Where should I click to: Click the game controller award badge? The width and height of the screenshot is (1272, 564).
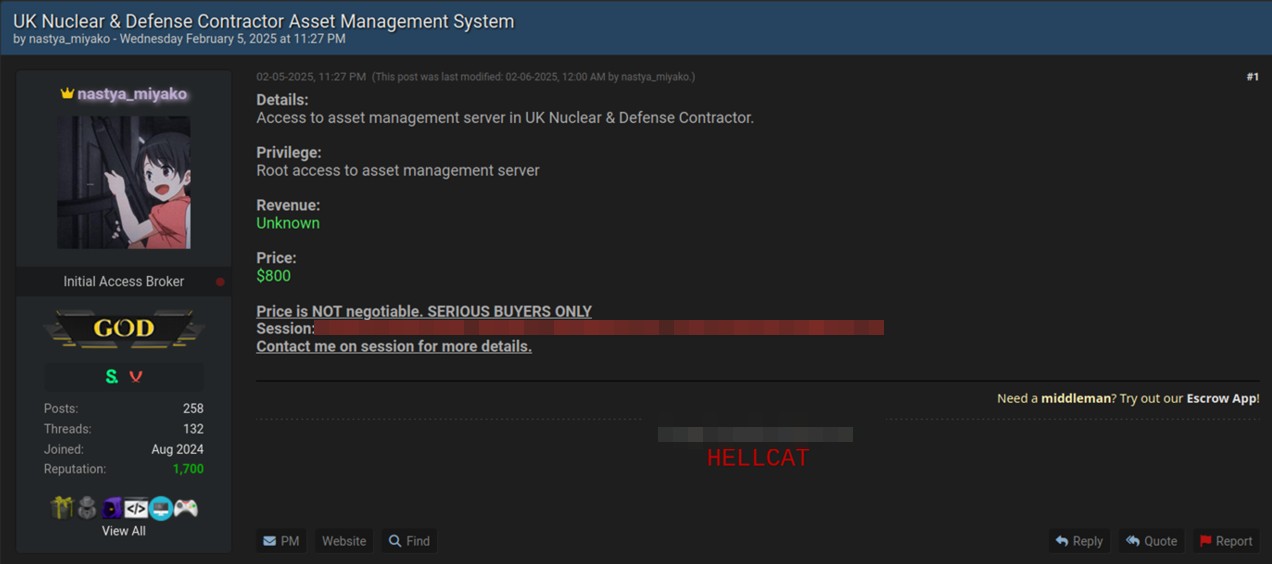click(185, 508)
